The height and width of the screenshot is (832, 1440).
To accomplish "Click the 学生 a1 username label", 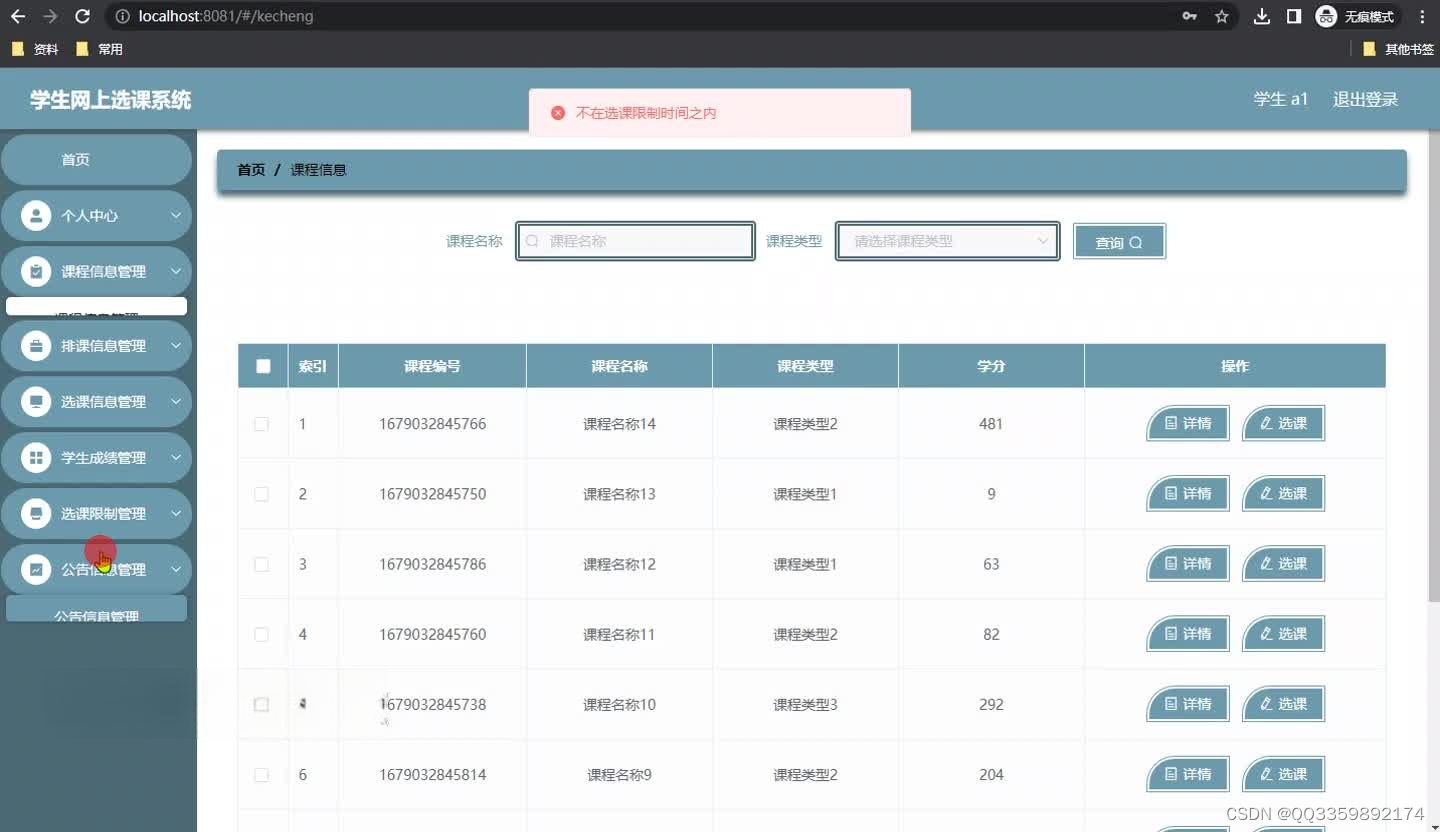I will tap(1281, 99).
